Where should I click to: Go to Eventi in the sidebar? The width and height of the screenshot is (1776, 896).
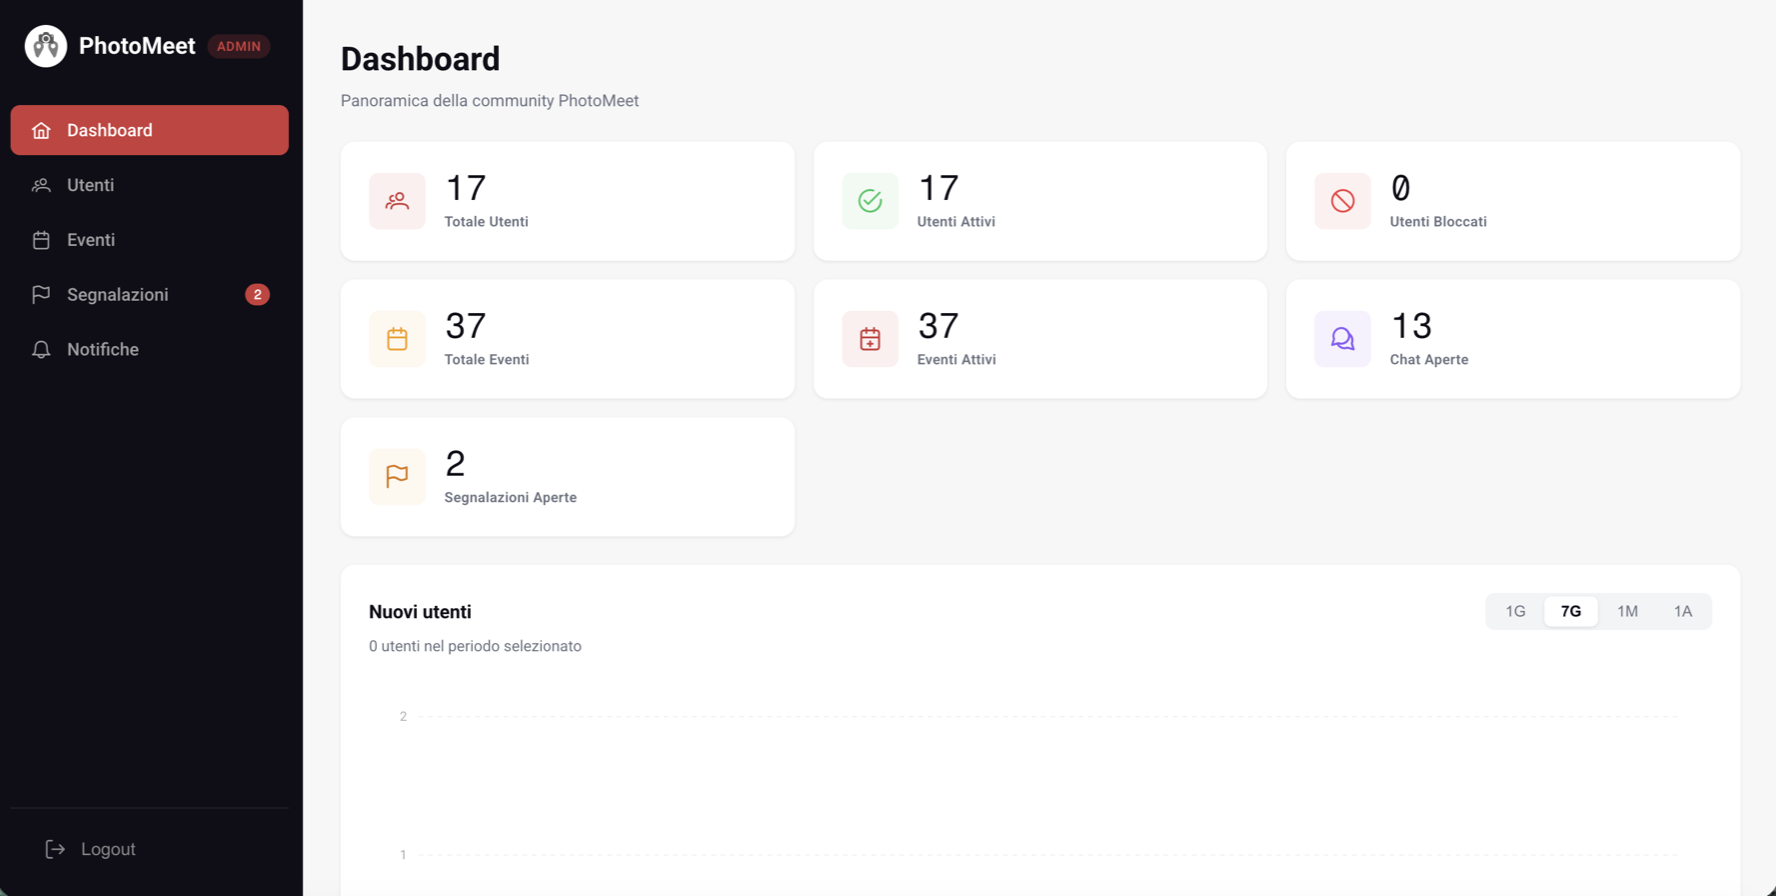pyautogui.click(x=150, y=240)
